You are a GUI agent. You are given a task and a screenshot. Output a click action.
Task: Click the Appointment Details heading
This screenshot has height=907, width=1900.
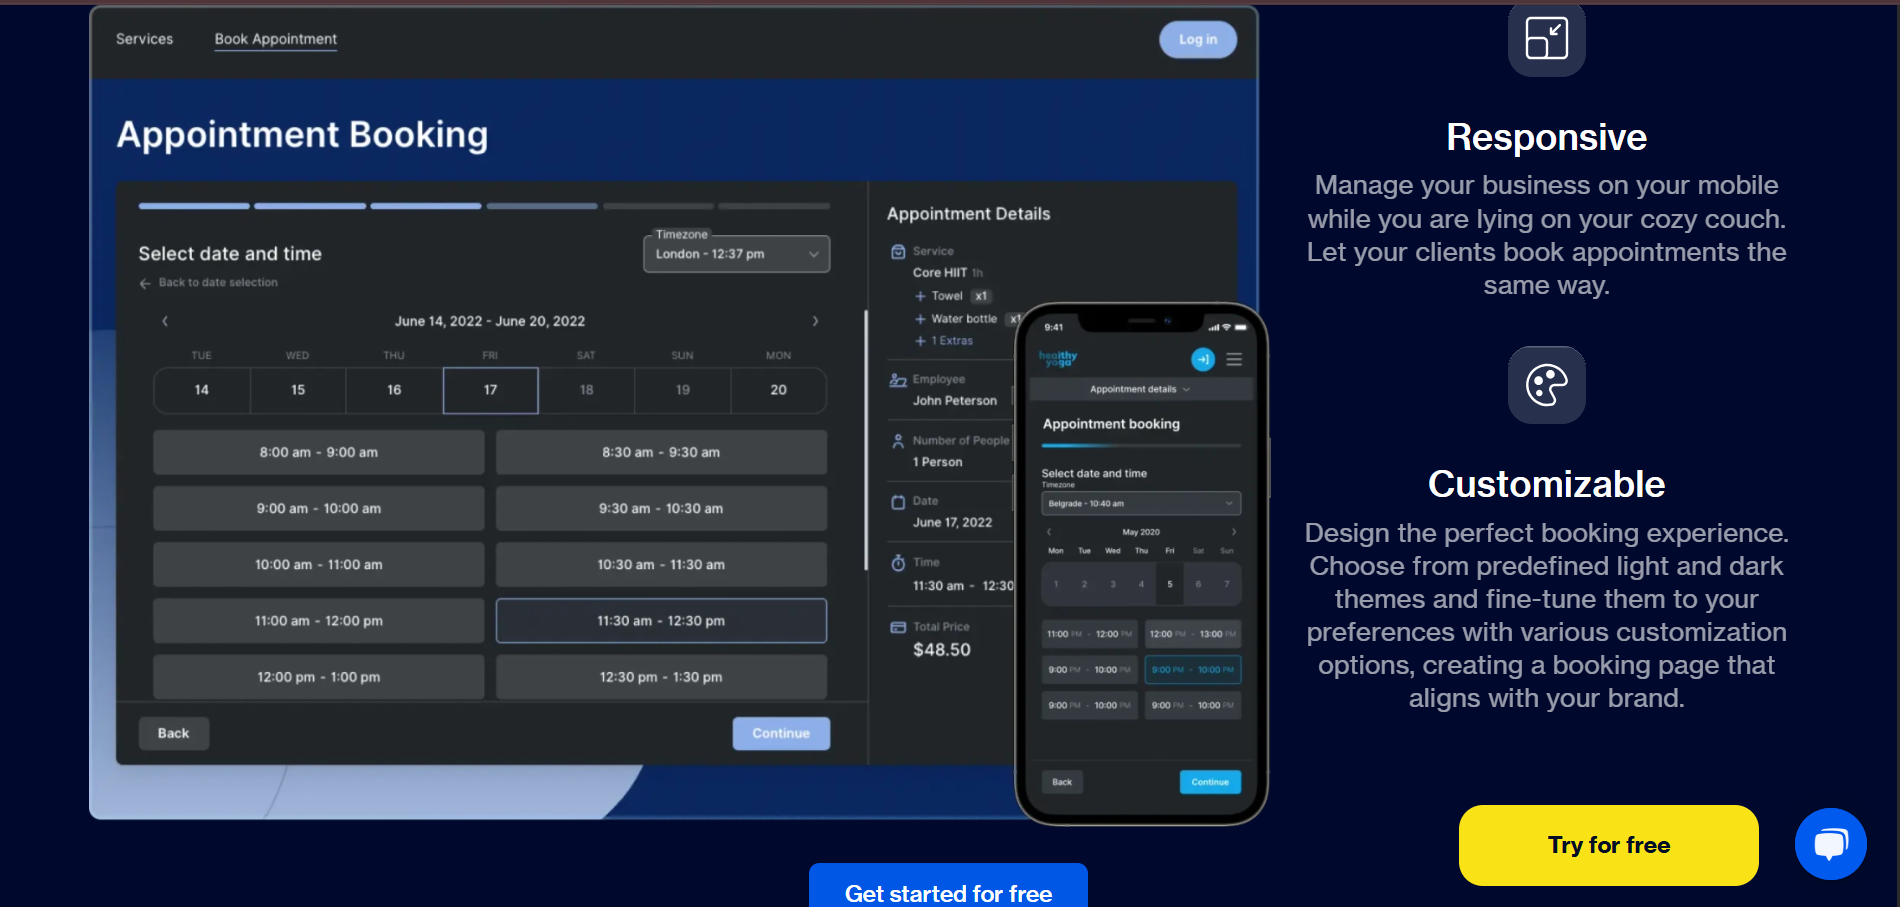point(968,214)
